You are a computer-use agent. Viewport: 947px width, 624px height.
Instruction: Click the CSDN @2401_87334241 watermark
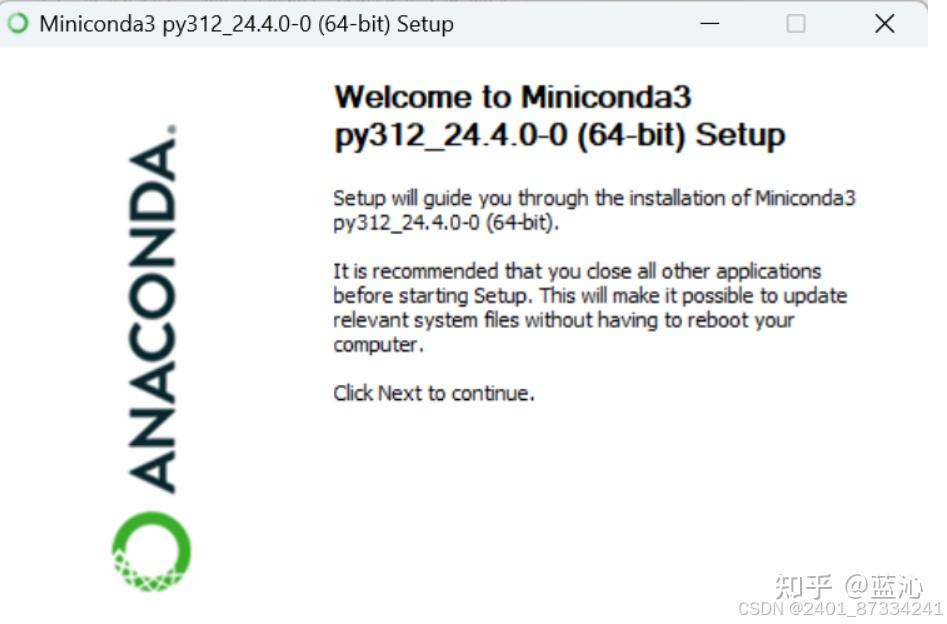point(840,608)
